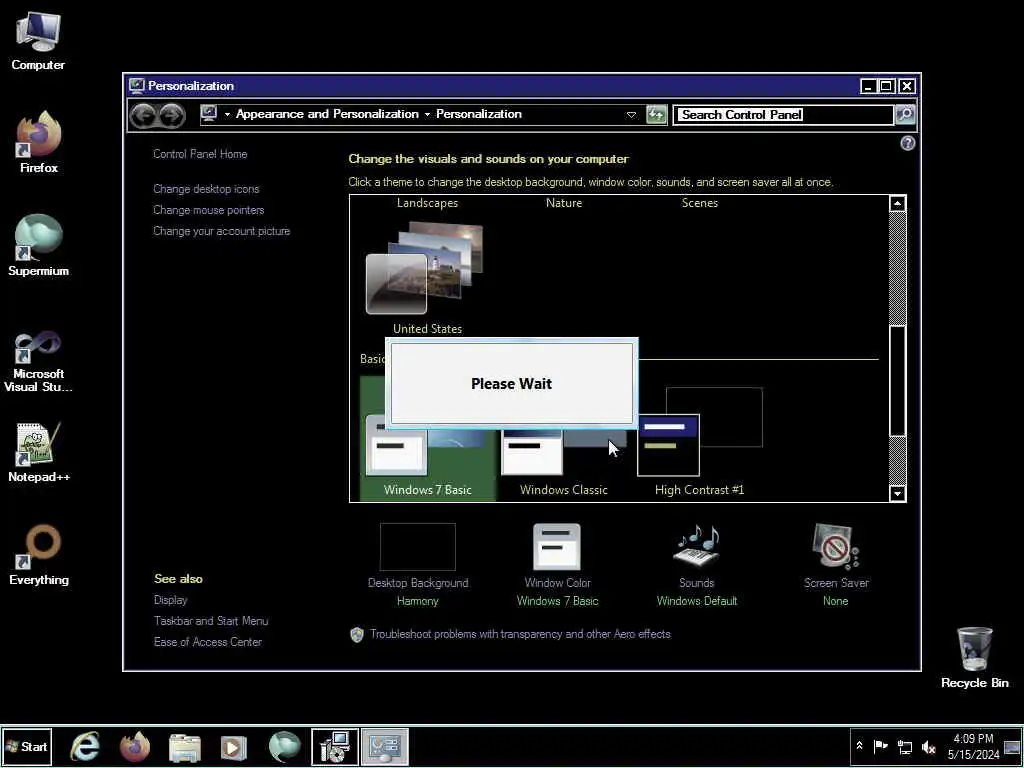Expand dropdown before Appearance and Personalization
This screenshot has height=768, width=1024.
(x=227, y=114)
